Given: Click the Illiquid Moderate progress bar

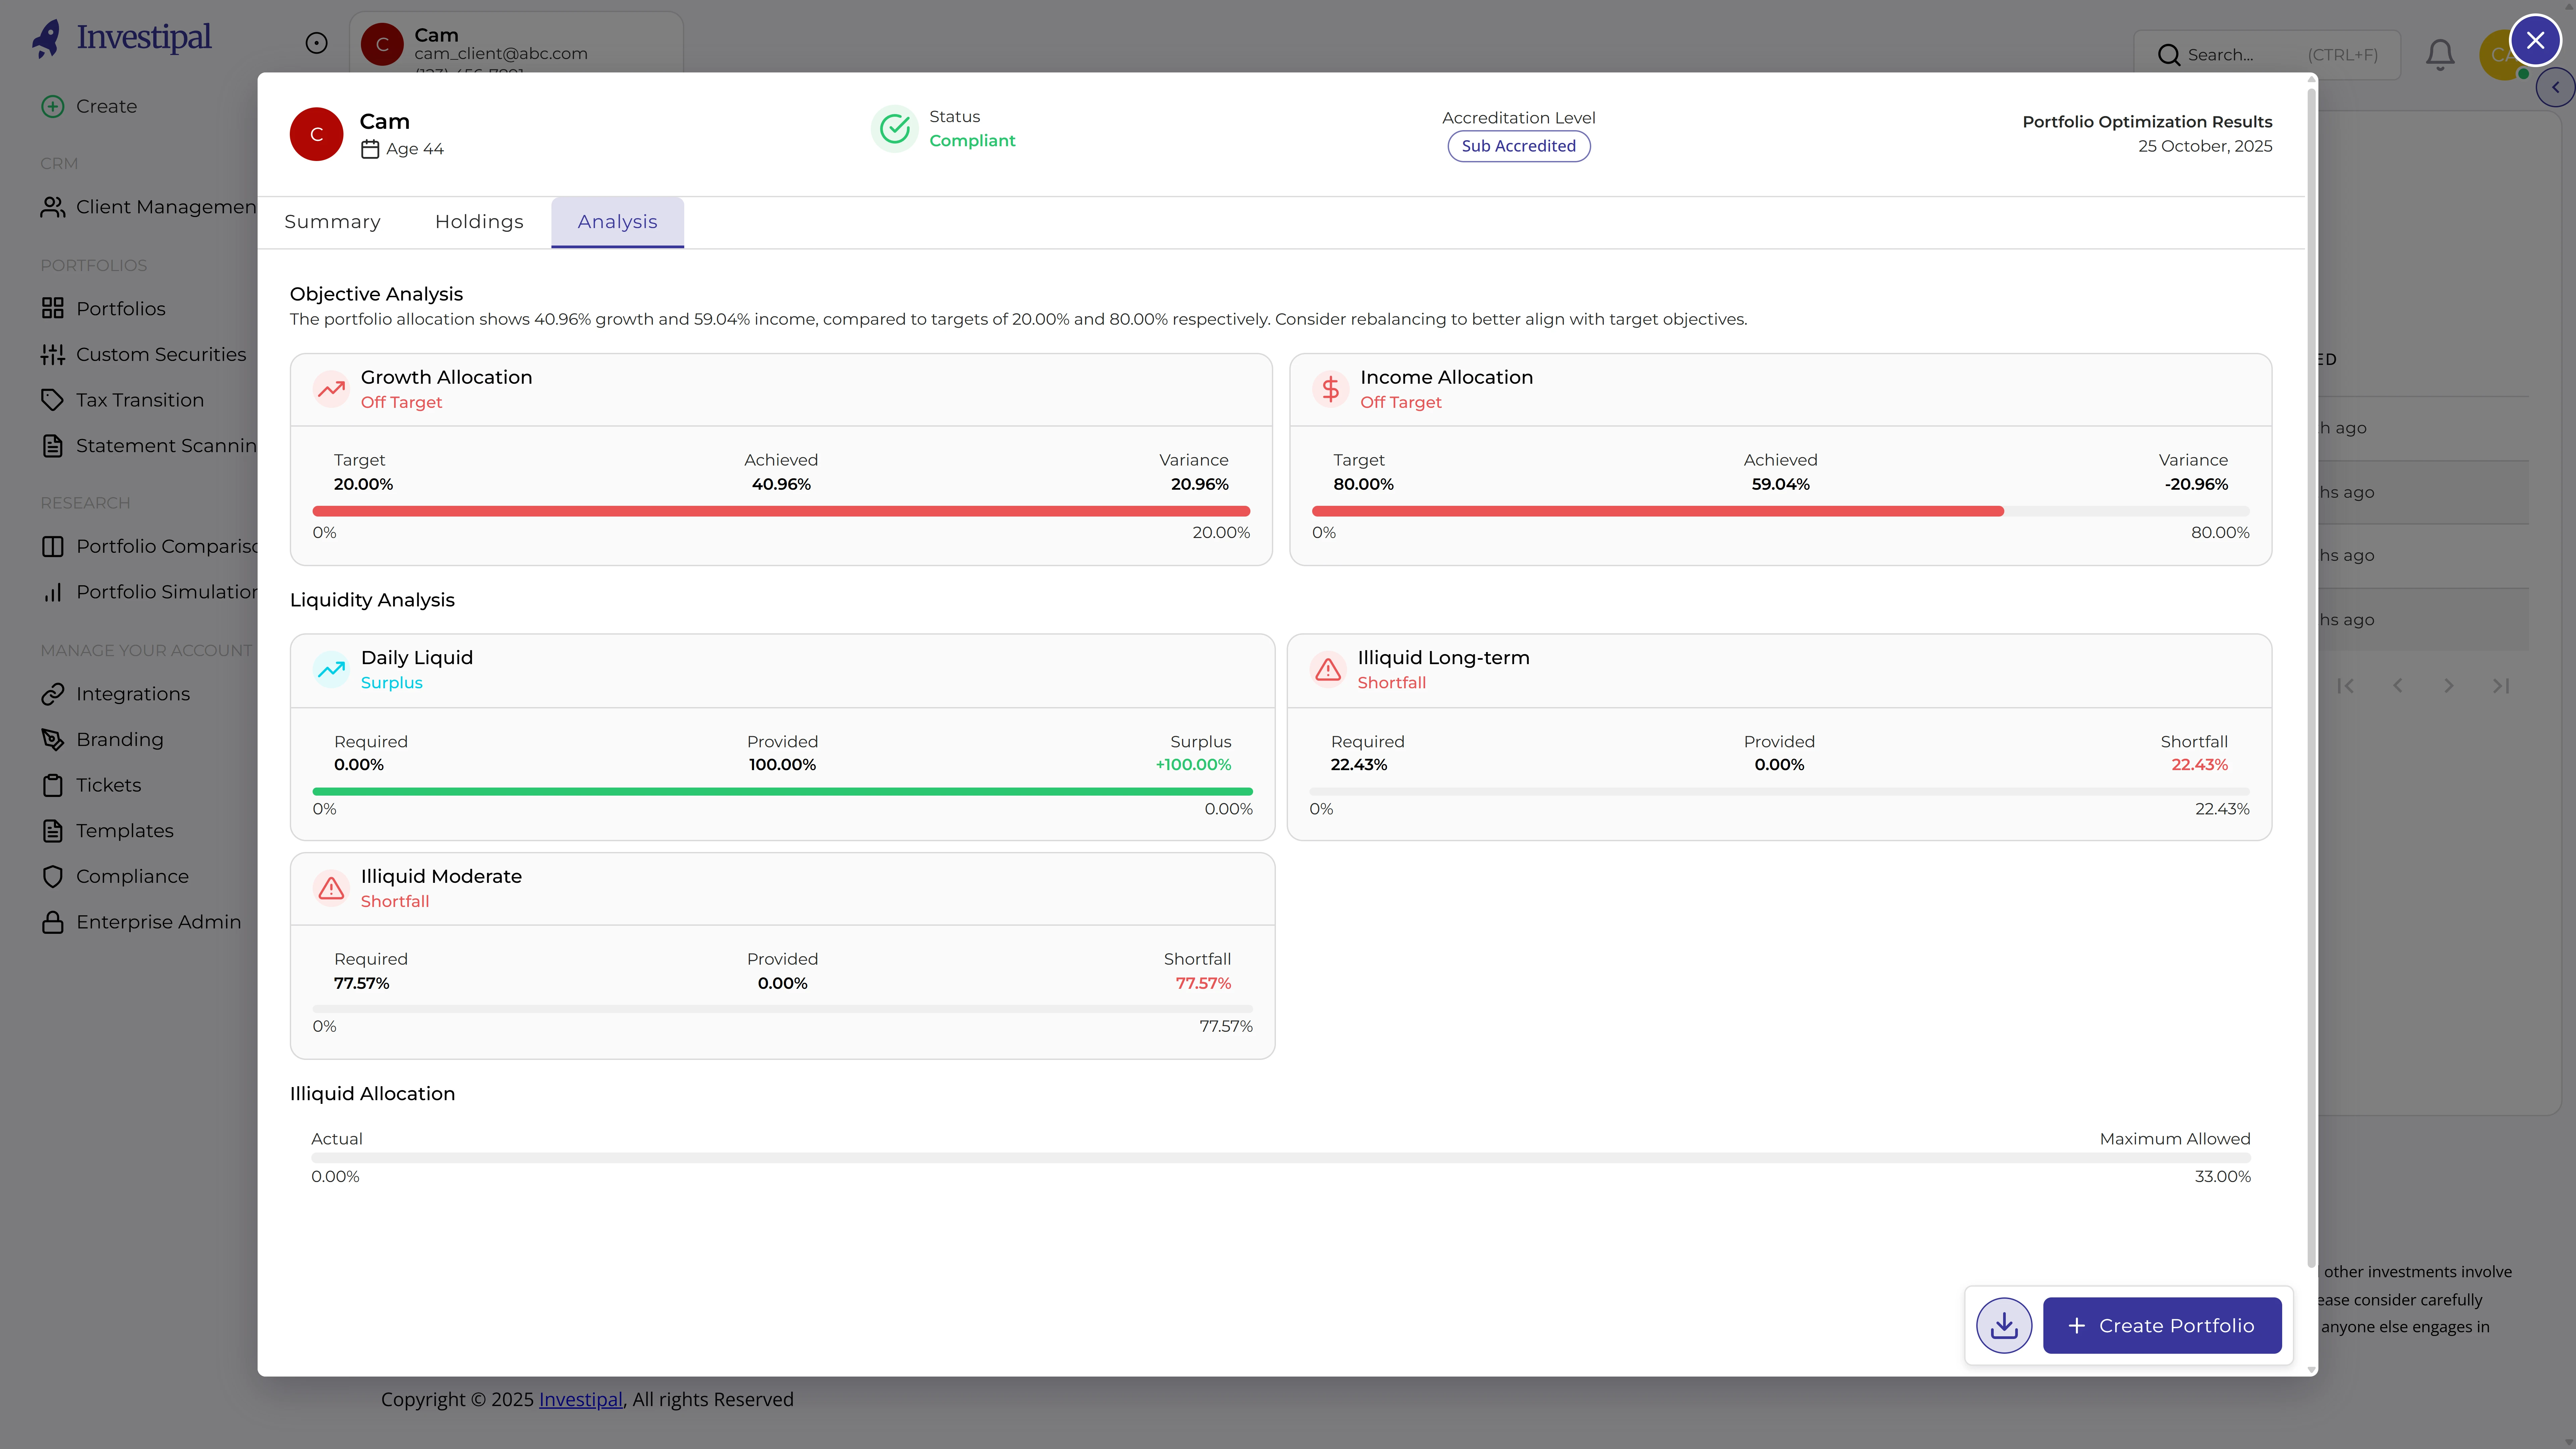Looking at the screenshot, I should tap(782, 1009).
